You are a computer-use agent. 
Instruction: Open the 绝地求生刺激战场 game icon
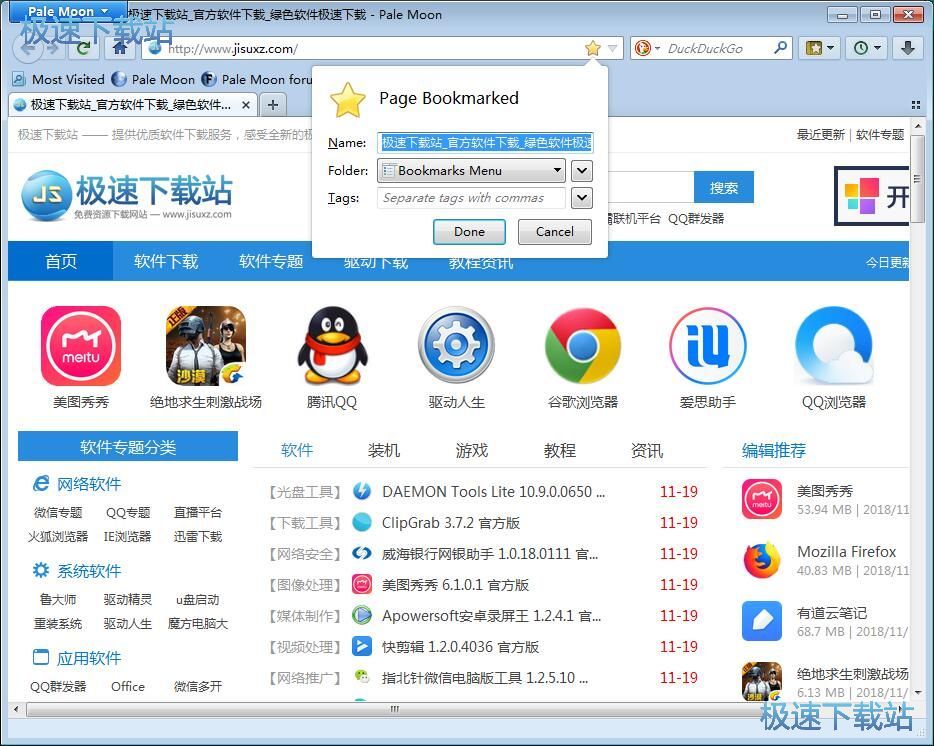[206, 346]
